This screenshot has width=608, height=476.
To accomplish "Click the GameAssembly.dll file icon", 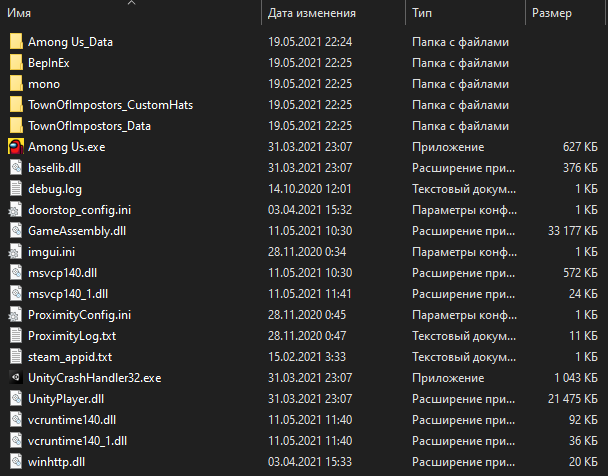I will 15,230.
